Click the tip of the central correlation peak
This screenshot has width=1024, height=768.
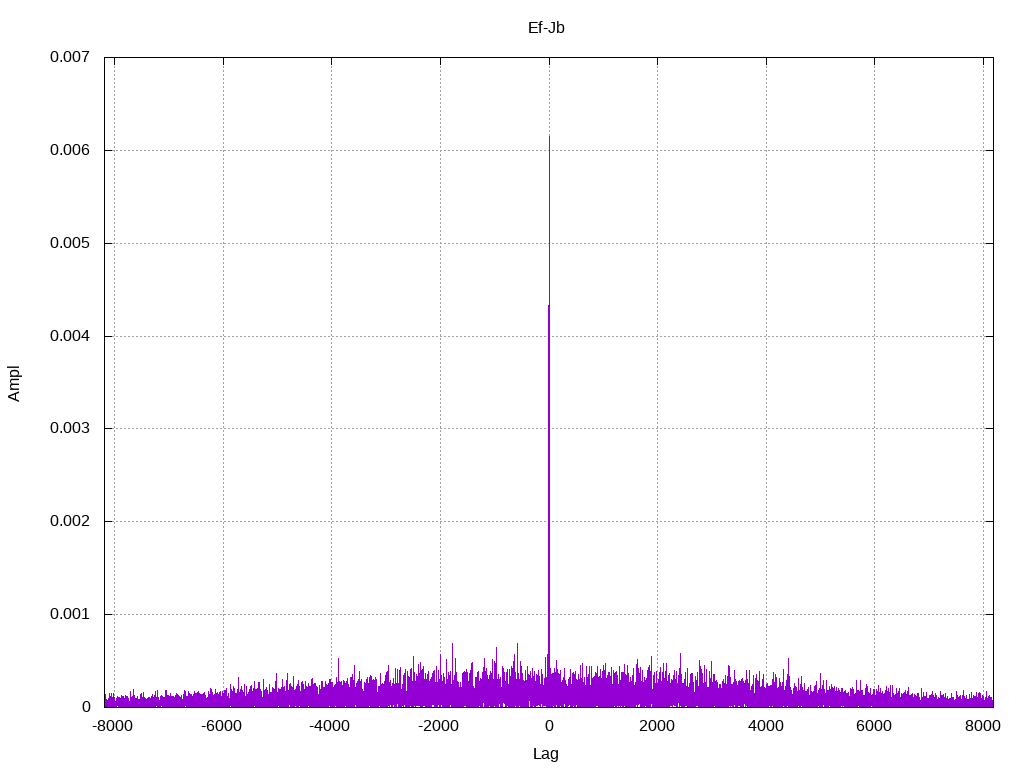tap(549, 136)
